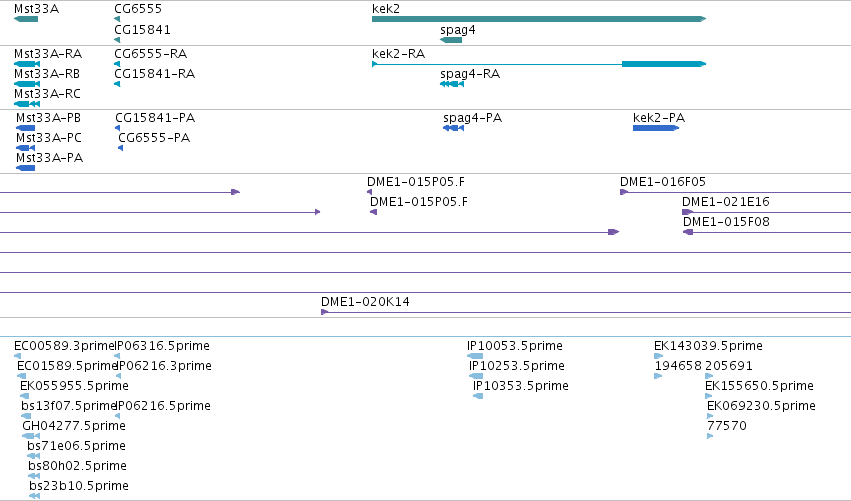This screenshot has height=501, width=851.
Task: Click the Mst33A-PB protein feature
Action: coord(26,128)
